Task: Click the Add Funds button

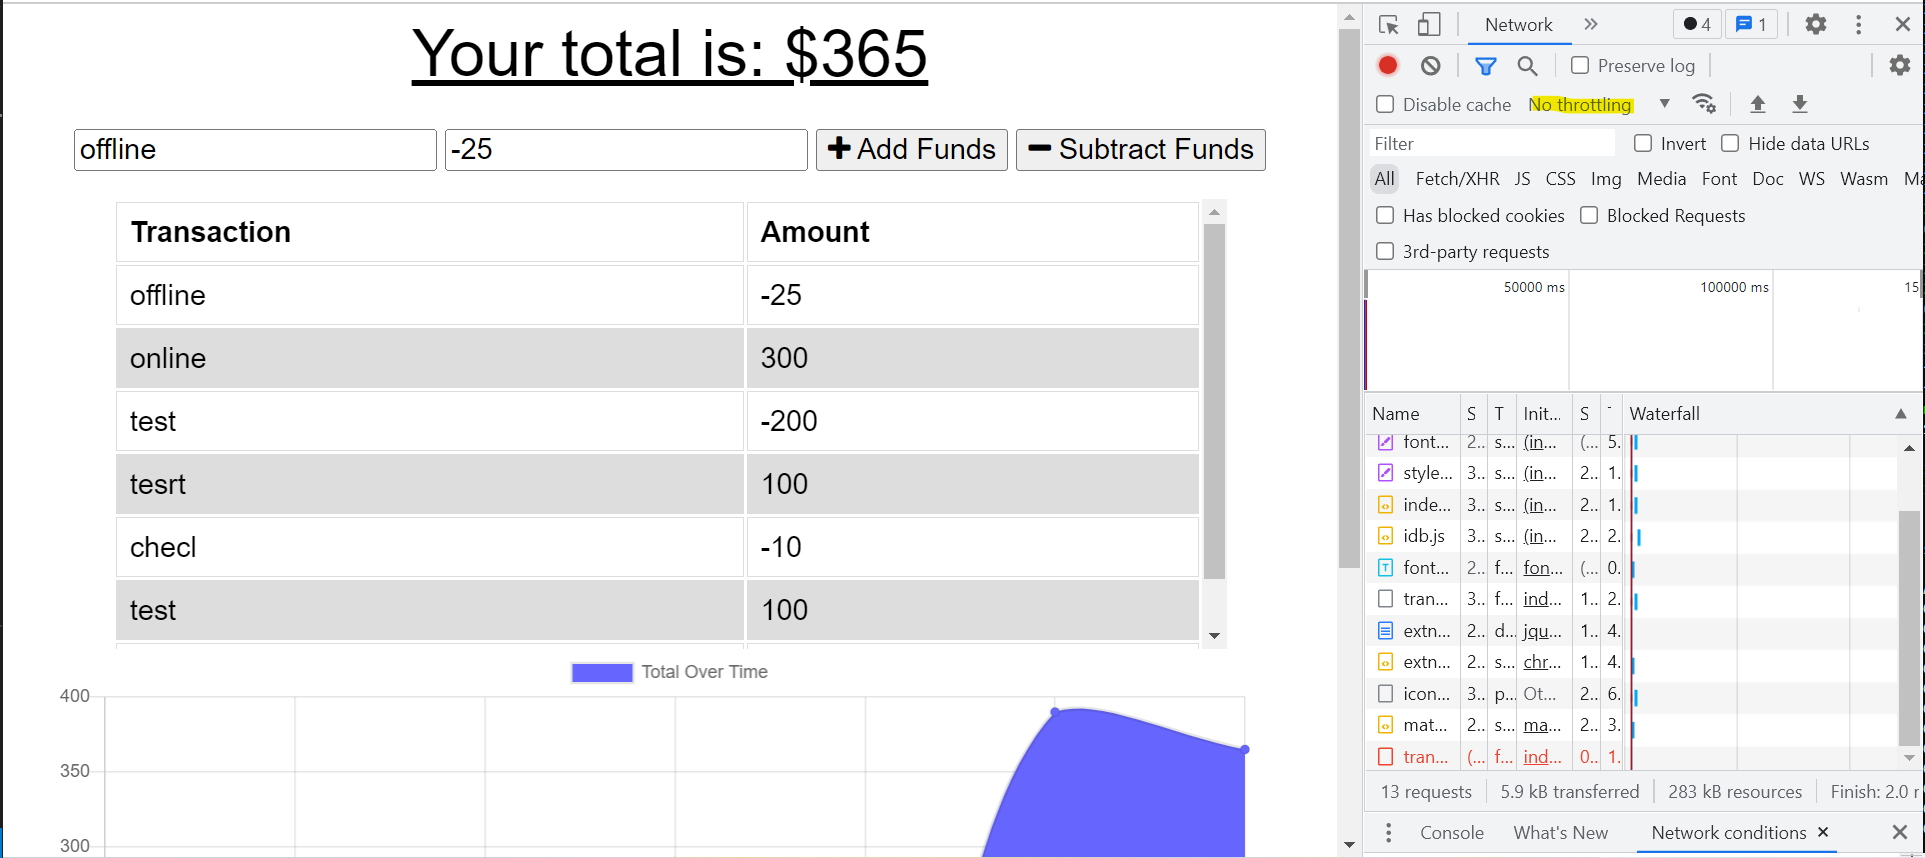Action: pyautogui.click(x=912, y=150)
